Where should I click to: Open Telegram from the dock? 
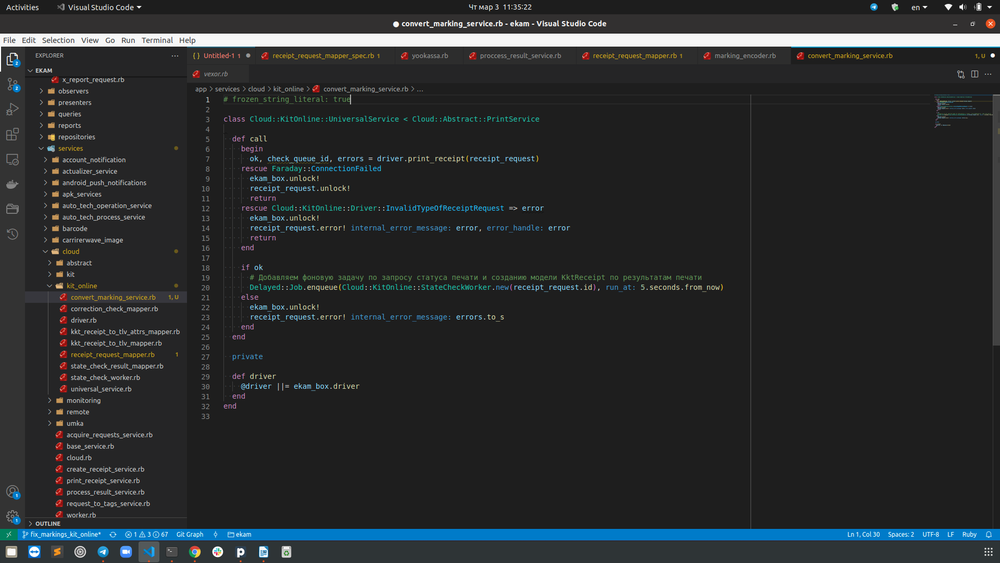pos(103,552)
